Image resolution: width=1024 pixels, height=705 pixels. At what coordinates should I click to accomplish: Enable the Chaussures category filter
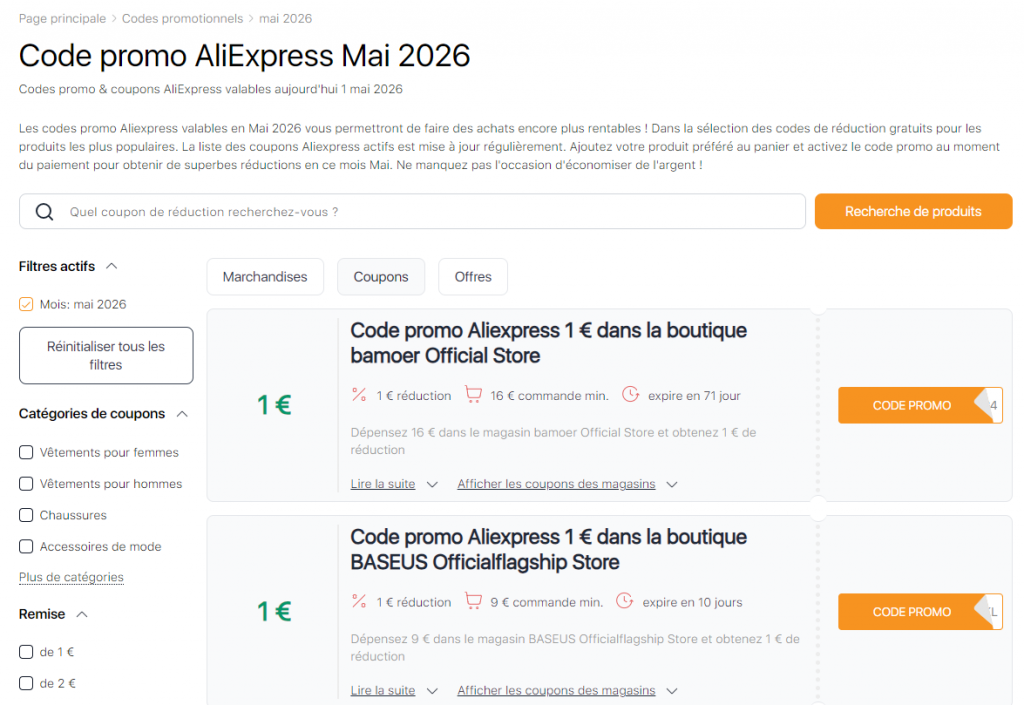click(26, 515)
